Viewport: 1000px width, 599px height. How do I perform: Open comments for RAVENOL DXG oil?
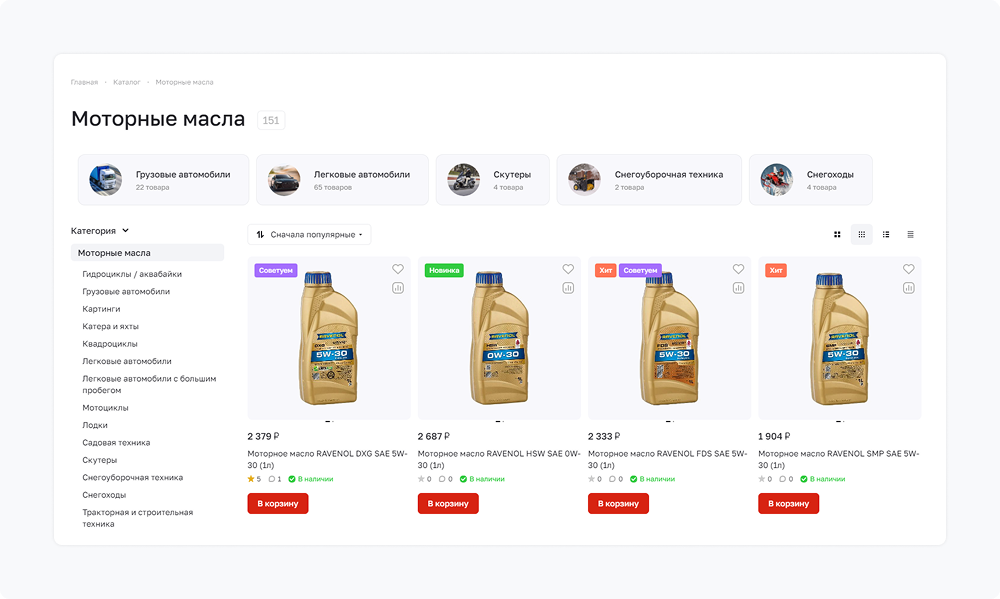[x=275, y=479]
